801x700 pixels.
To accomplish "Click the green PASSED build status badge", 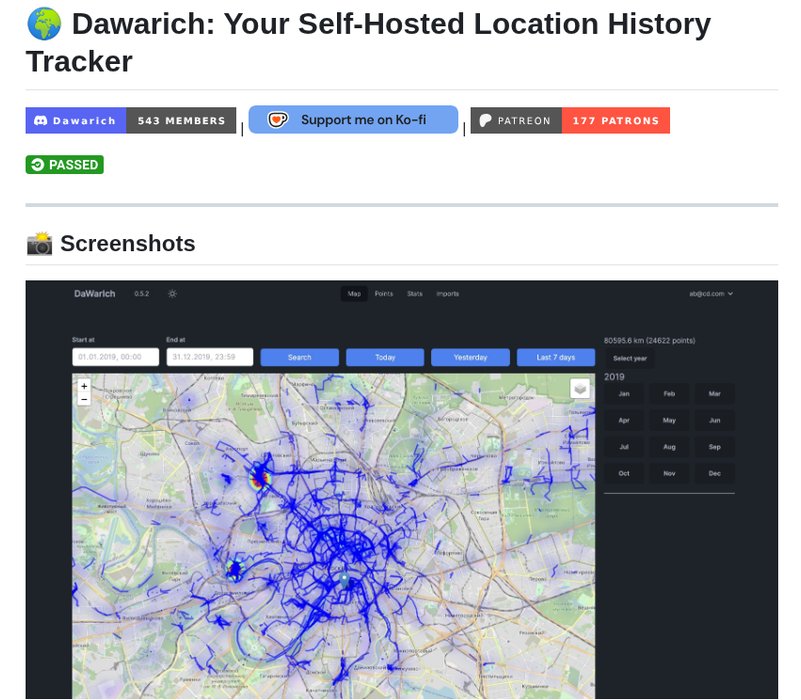I will click(x=64, y=165).
